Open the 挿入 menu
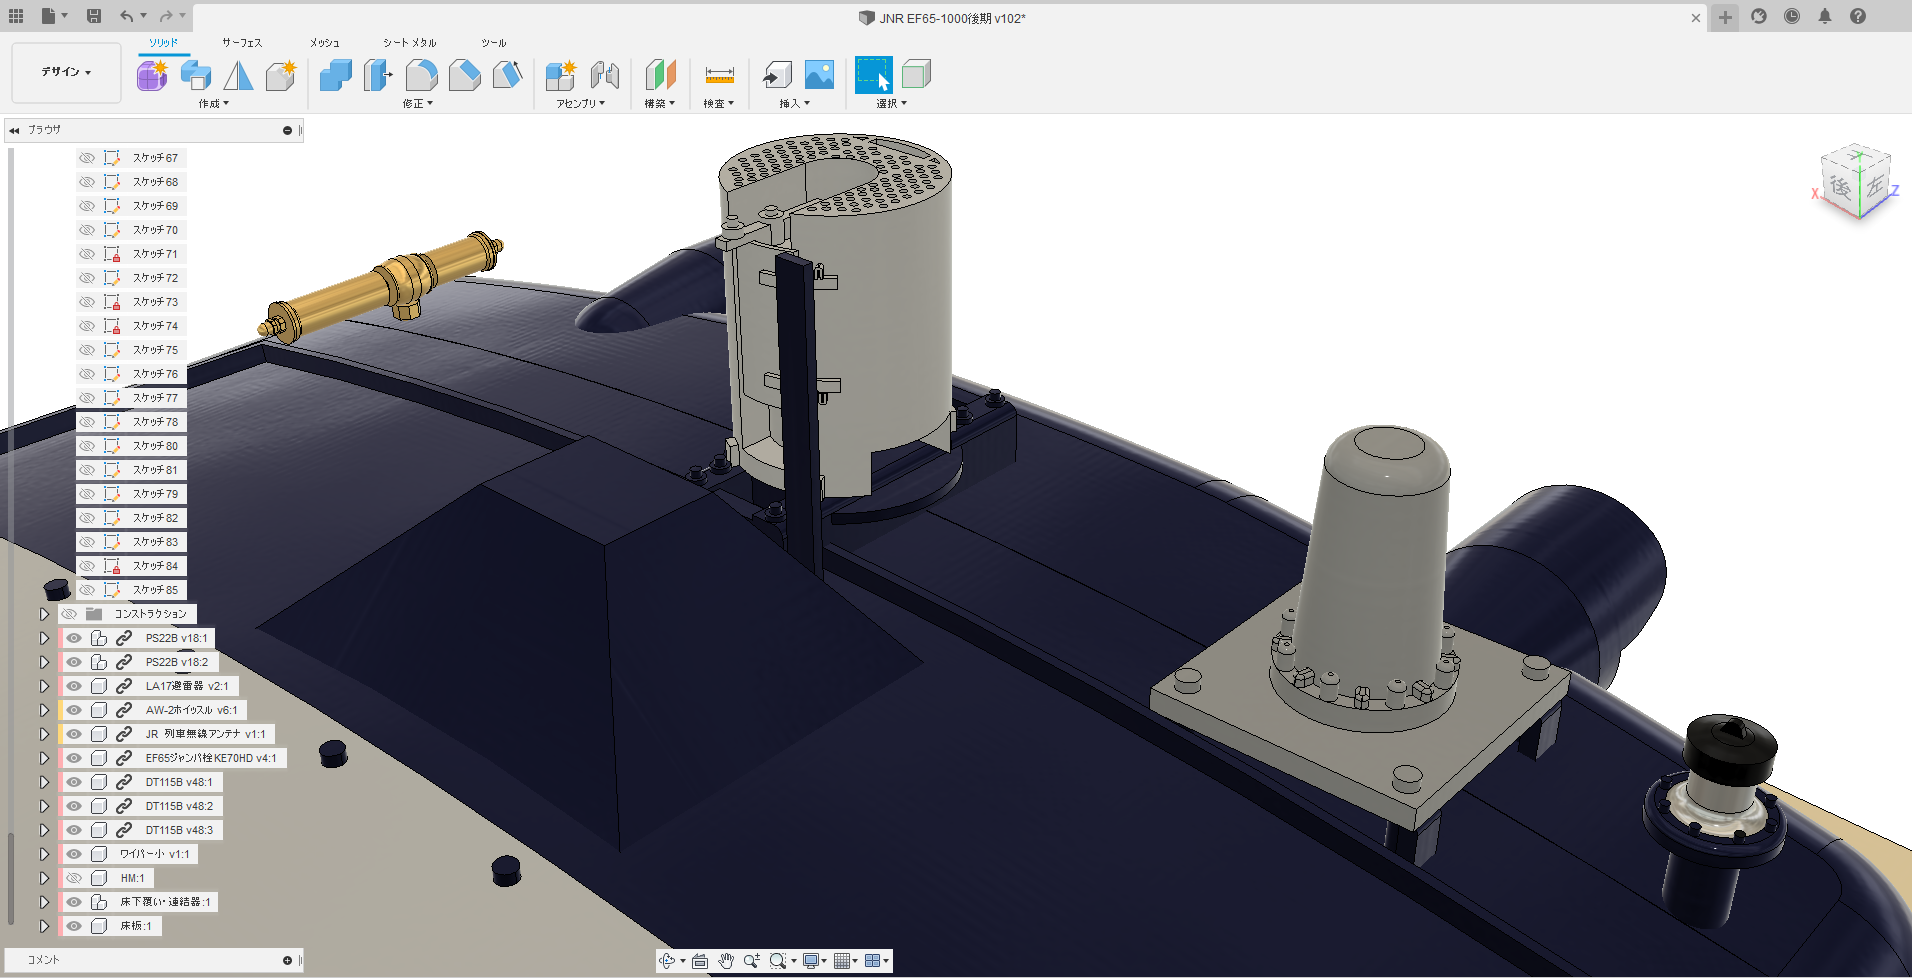 tap(795, 103)
